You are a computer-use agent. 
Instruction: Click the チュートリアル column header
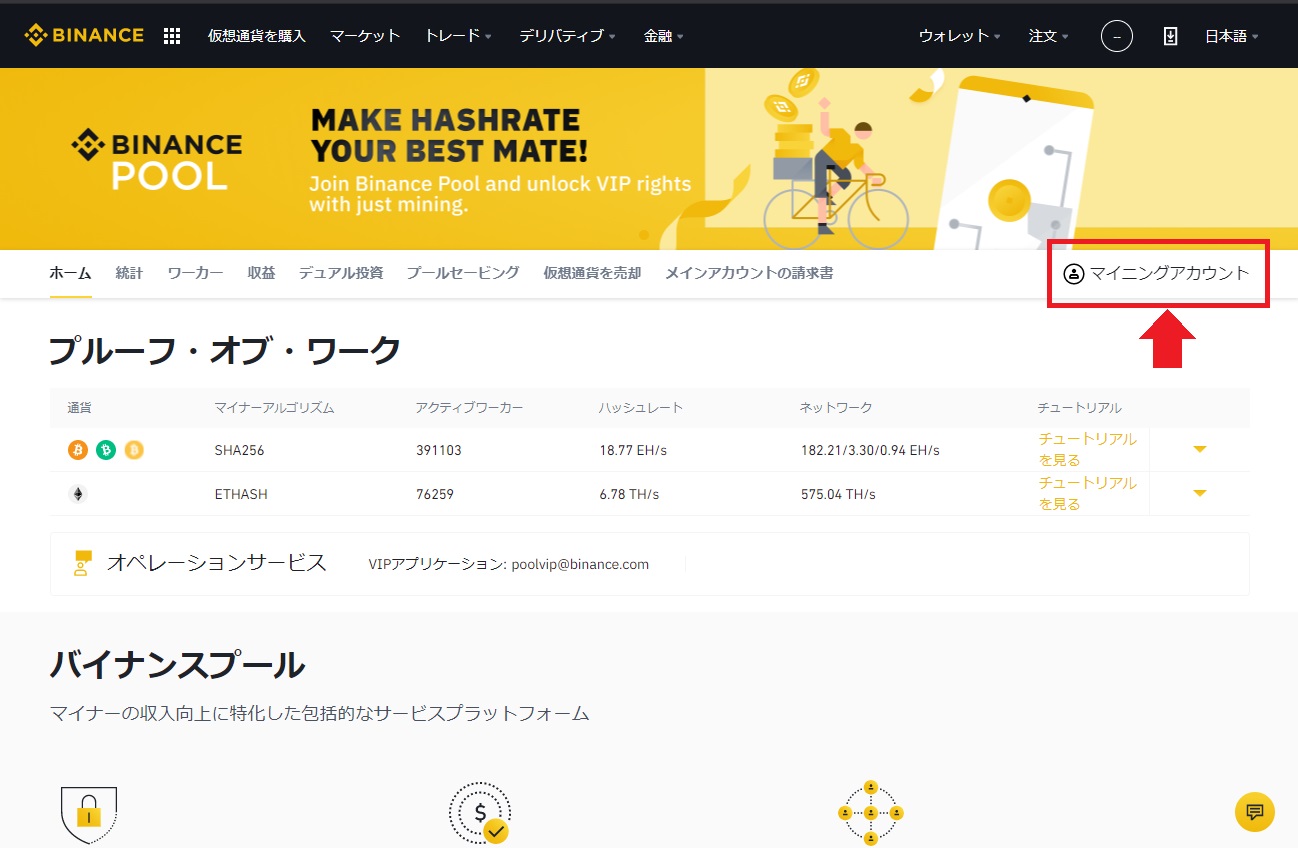coord(1080,408)
